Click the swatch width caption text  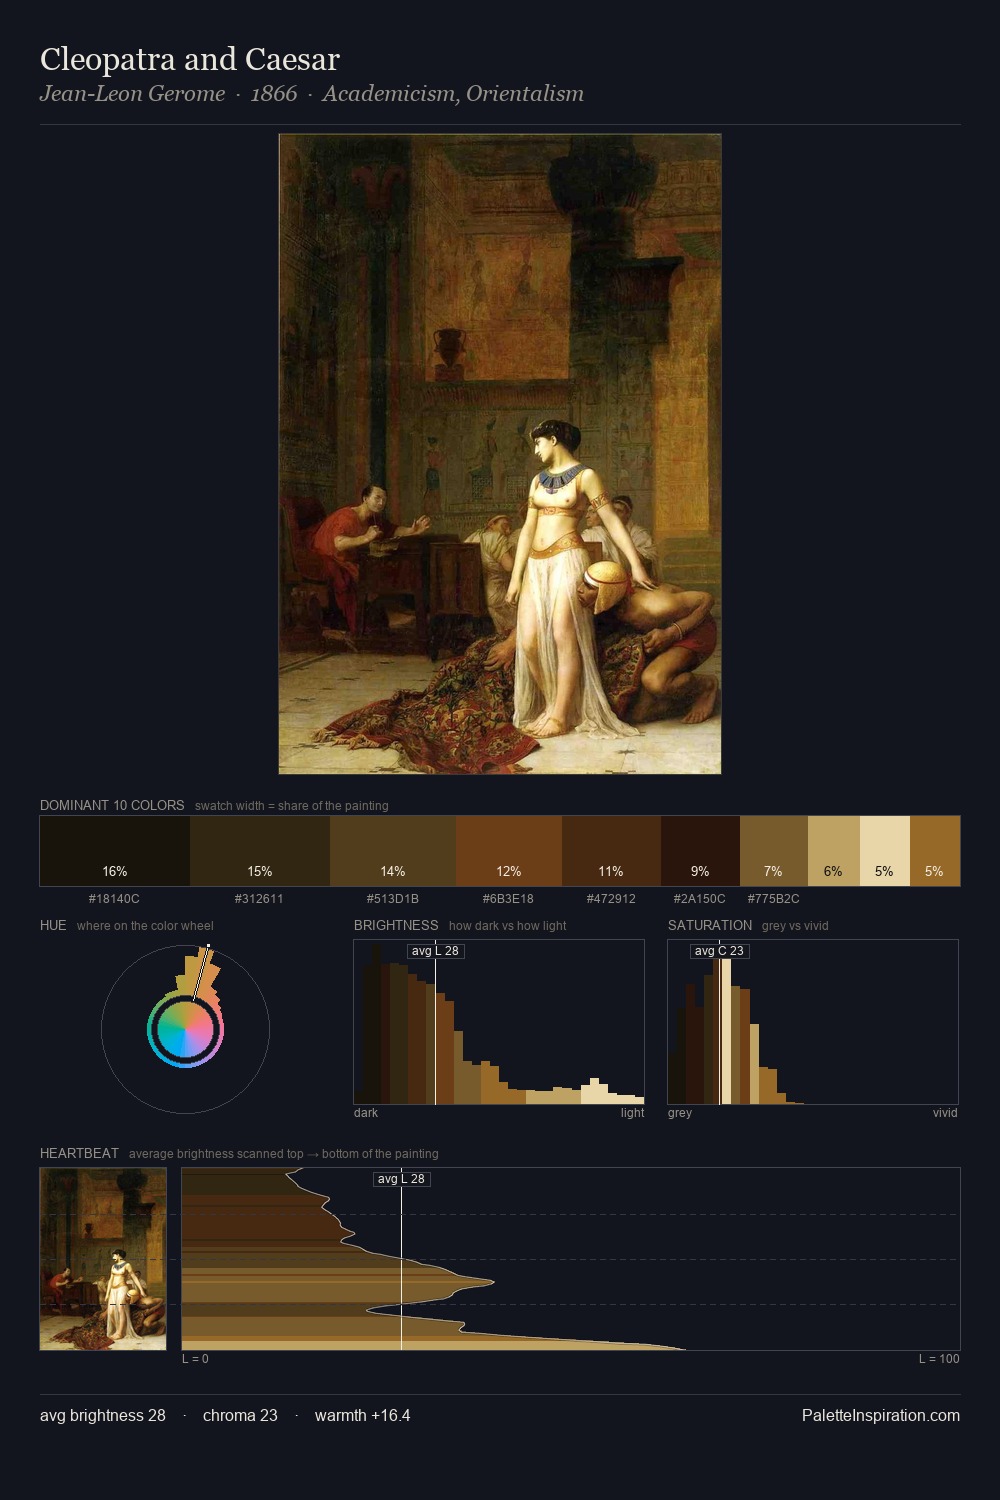coord(292,806)
